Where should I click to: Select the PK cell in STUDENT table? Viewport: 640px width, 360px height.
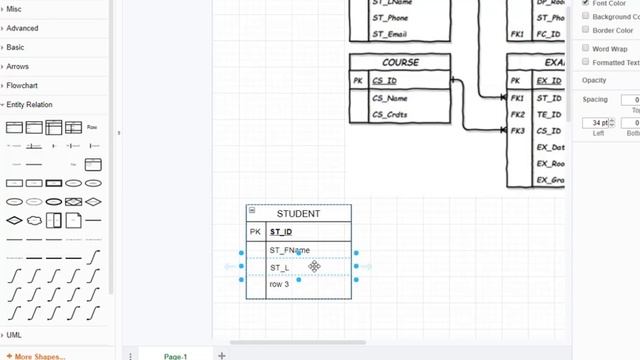tap(256, 232)
